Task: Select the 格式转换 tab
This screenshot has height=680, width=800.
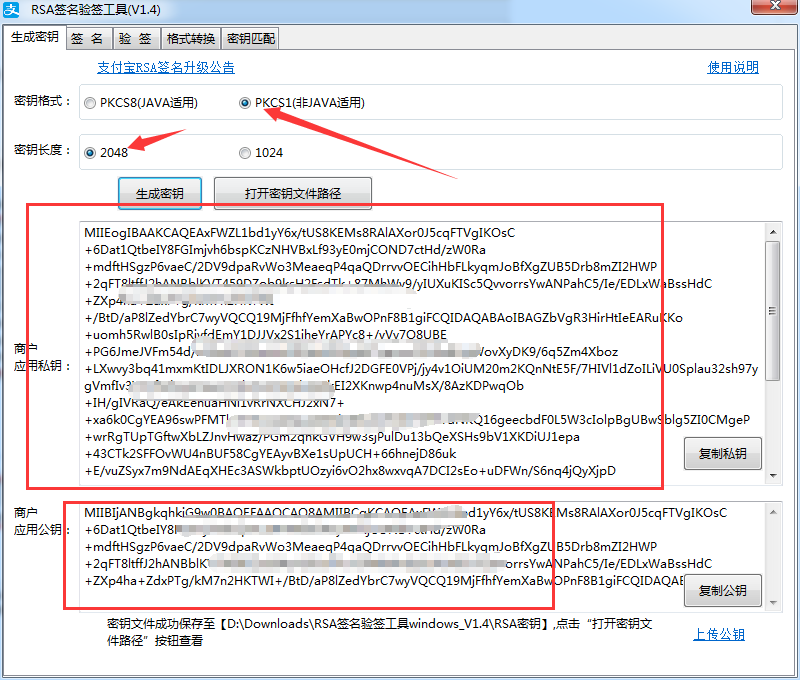Action: coord(190,39)
